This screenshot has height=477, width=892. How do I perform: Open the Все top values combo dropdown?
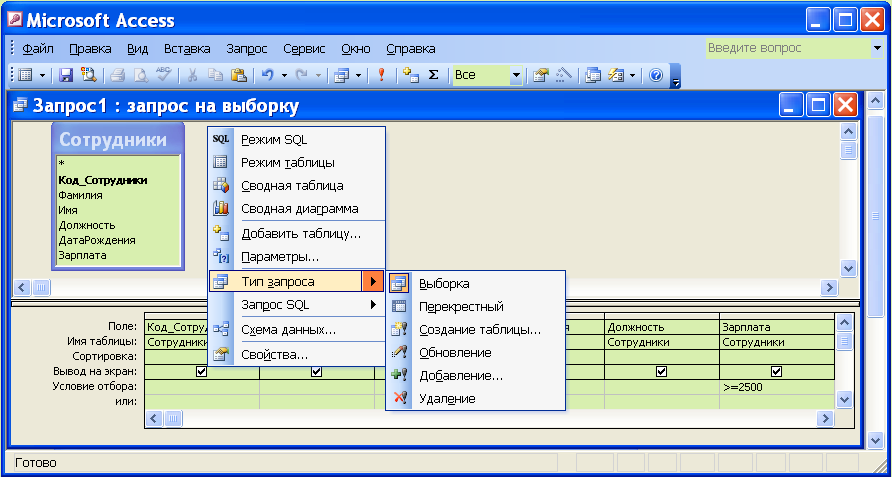[x=516, y=75]
